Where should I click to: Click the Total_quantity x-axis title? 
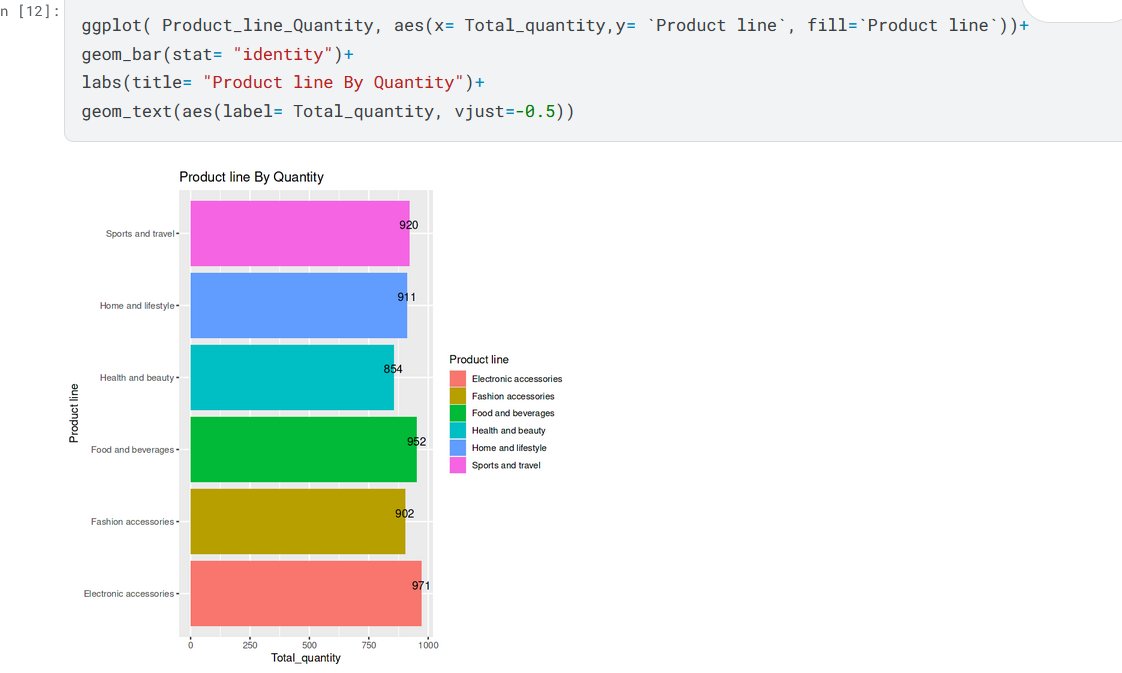pos(306,658)
